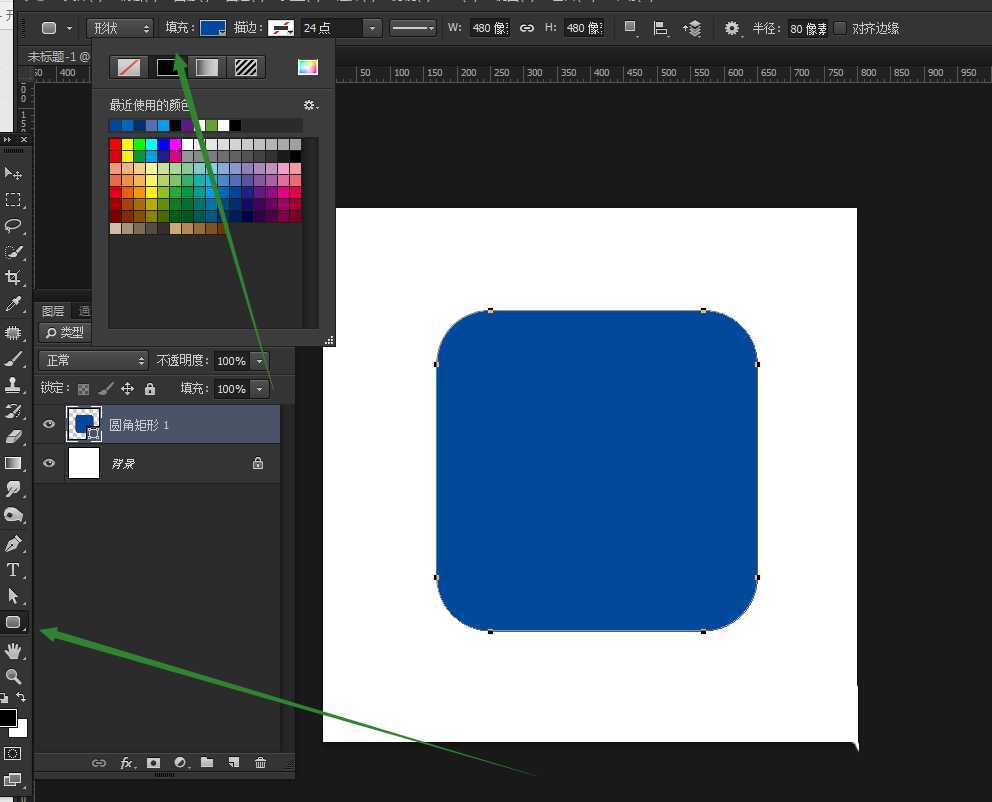This screenshot has height=802, width=992.
Task: Open the 形状 tool mode dropdown
Action: tap(119, 28)
